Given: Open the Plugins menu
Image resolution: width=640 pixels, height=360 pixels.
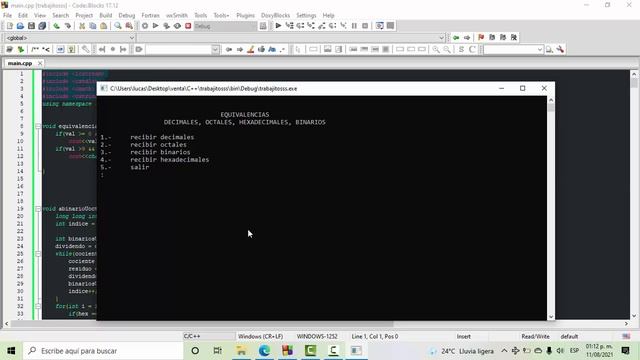Looking at the screenshot, I should point(245,15).
